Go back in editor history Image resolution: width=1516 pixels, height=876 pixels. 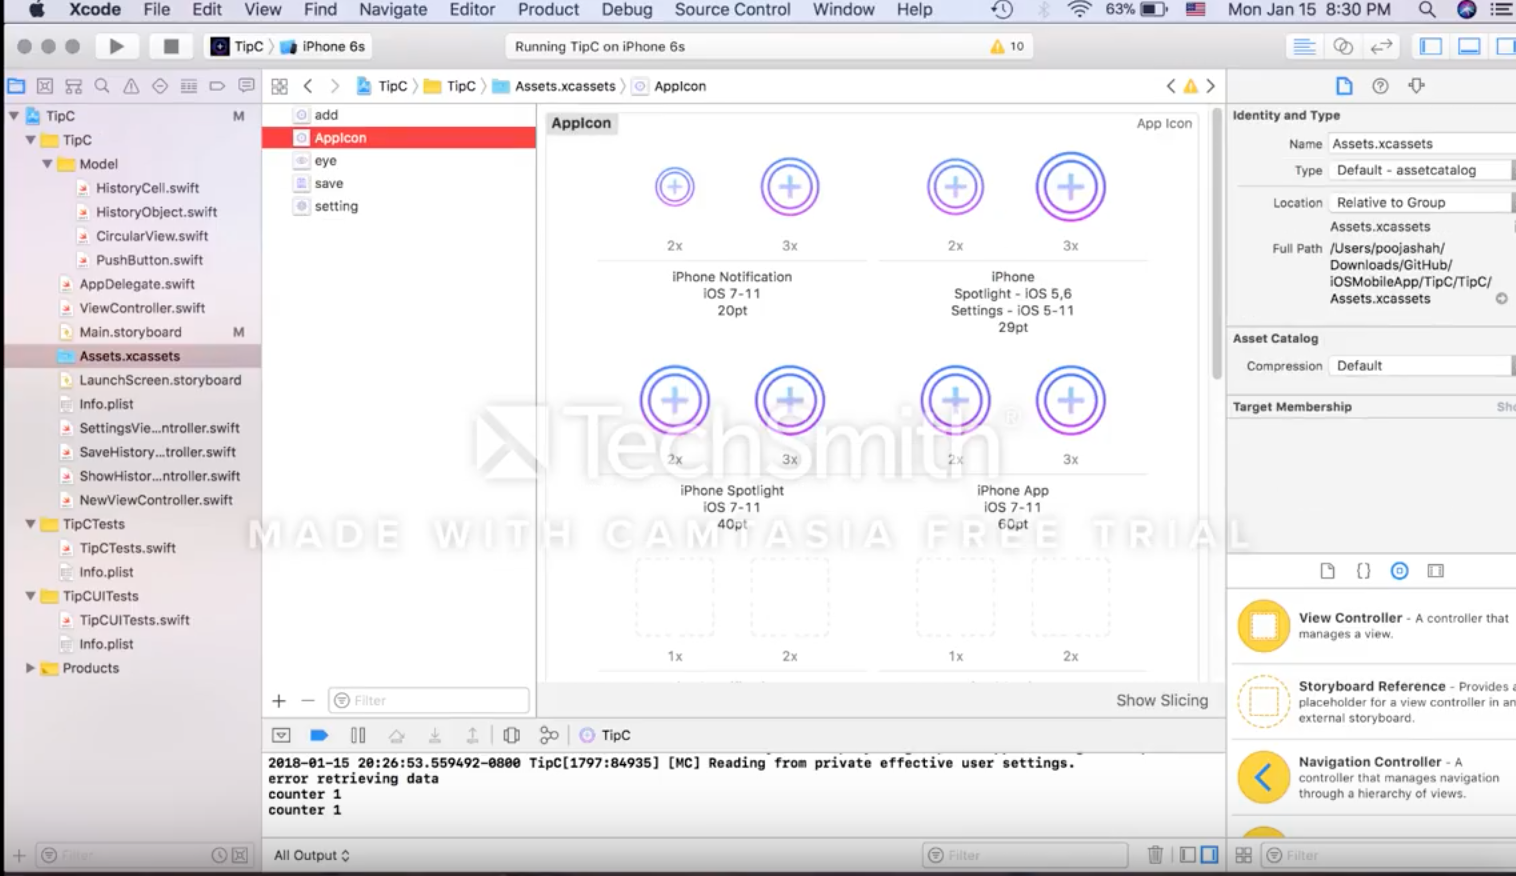(x=308, y=86)
